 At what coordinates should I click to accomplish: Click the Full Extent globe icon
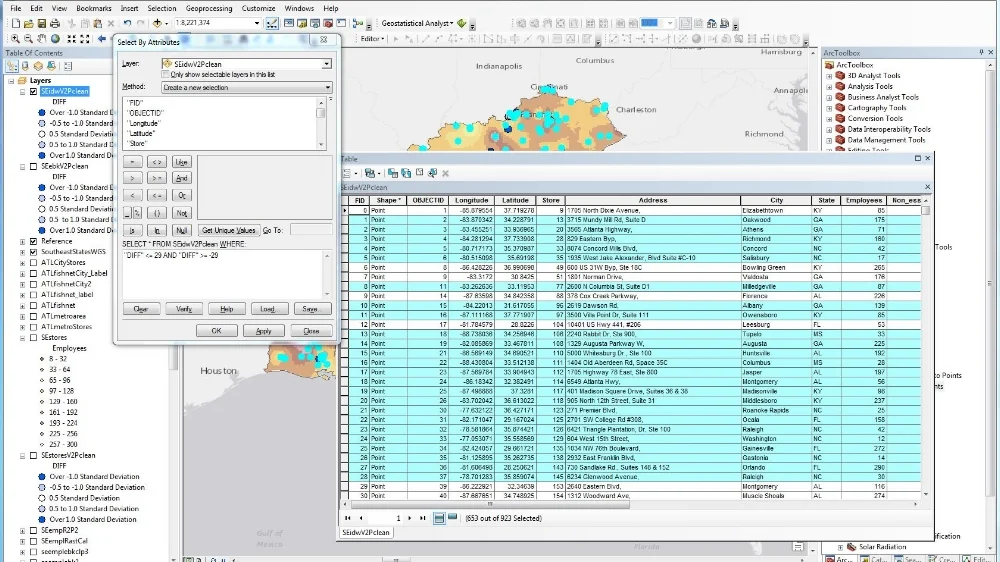55,39
